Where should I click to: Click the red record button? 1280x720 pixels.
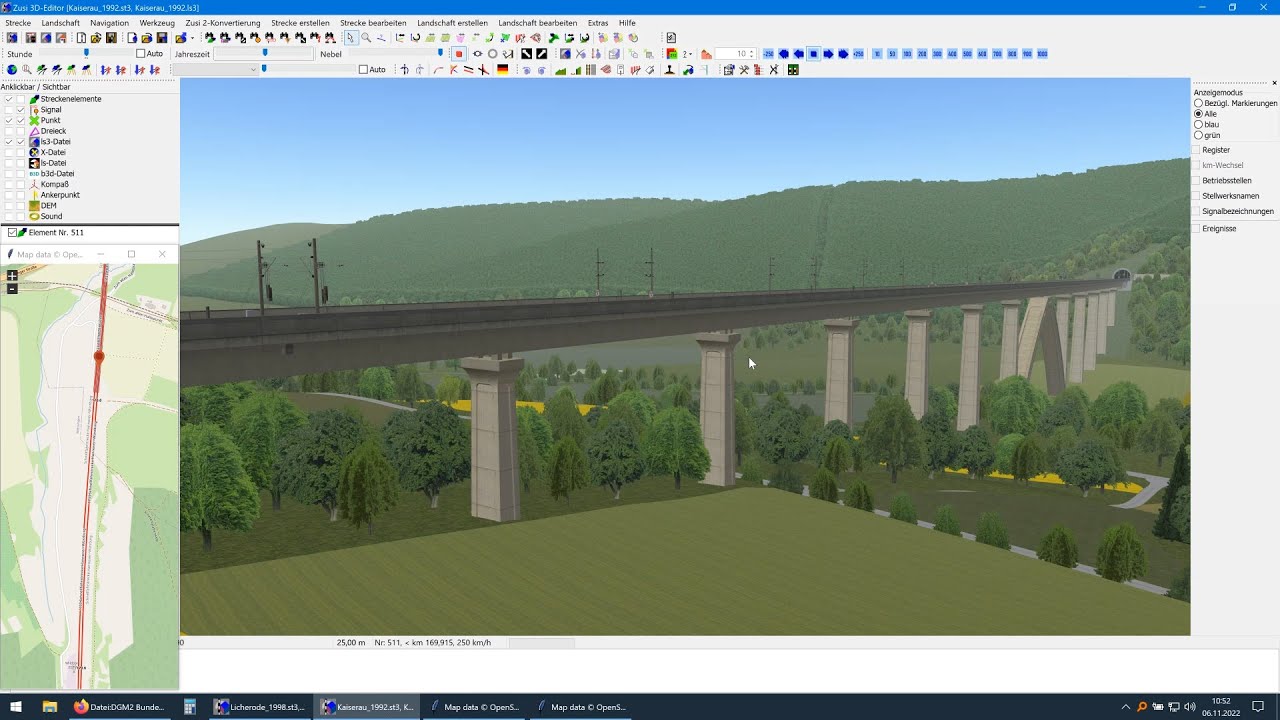pyautogui.click(x=459, y=54)
